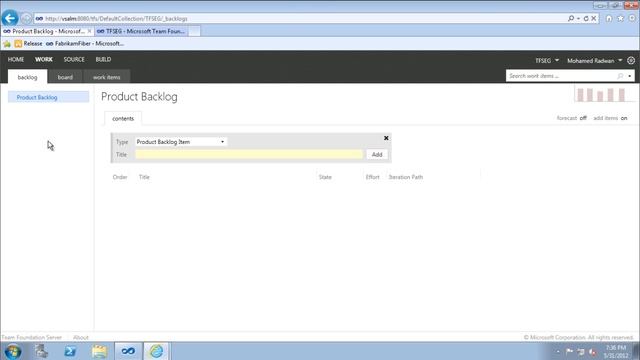Screen dimensions: 640x360
Task: Click the Effort column header
Action: coord(372,177)
